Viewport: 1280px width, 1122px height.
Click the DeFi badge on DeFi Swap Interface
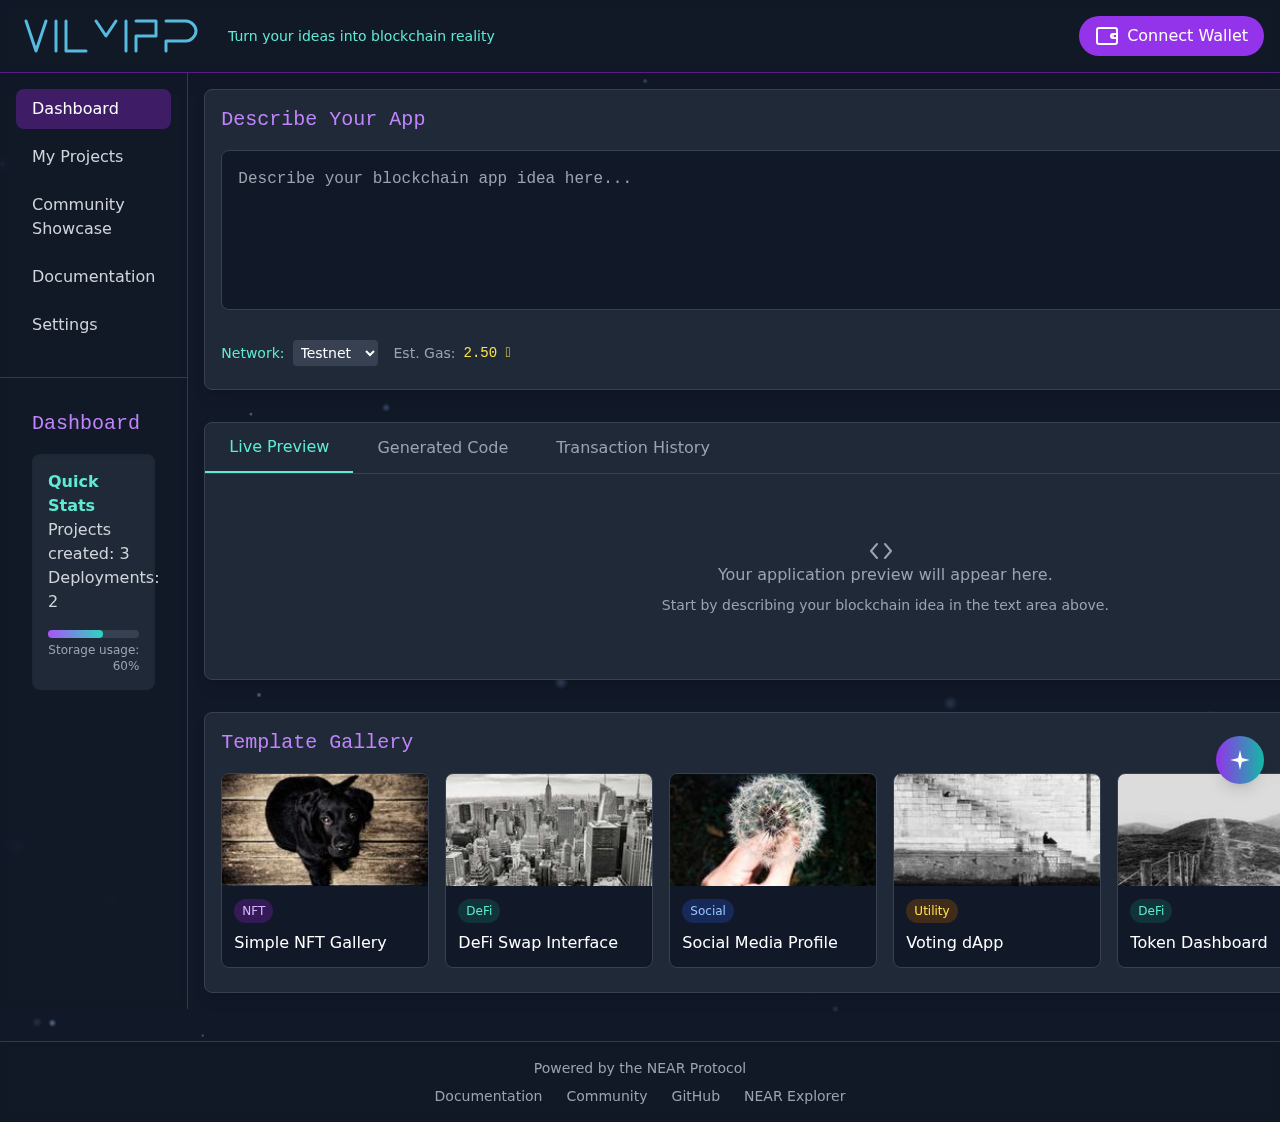tap(478, 911)
